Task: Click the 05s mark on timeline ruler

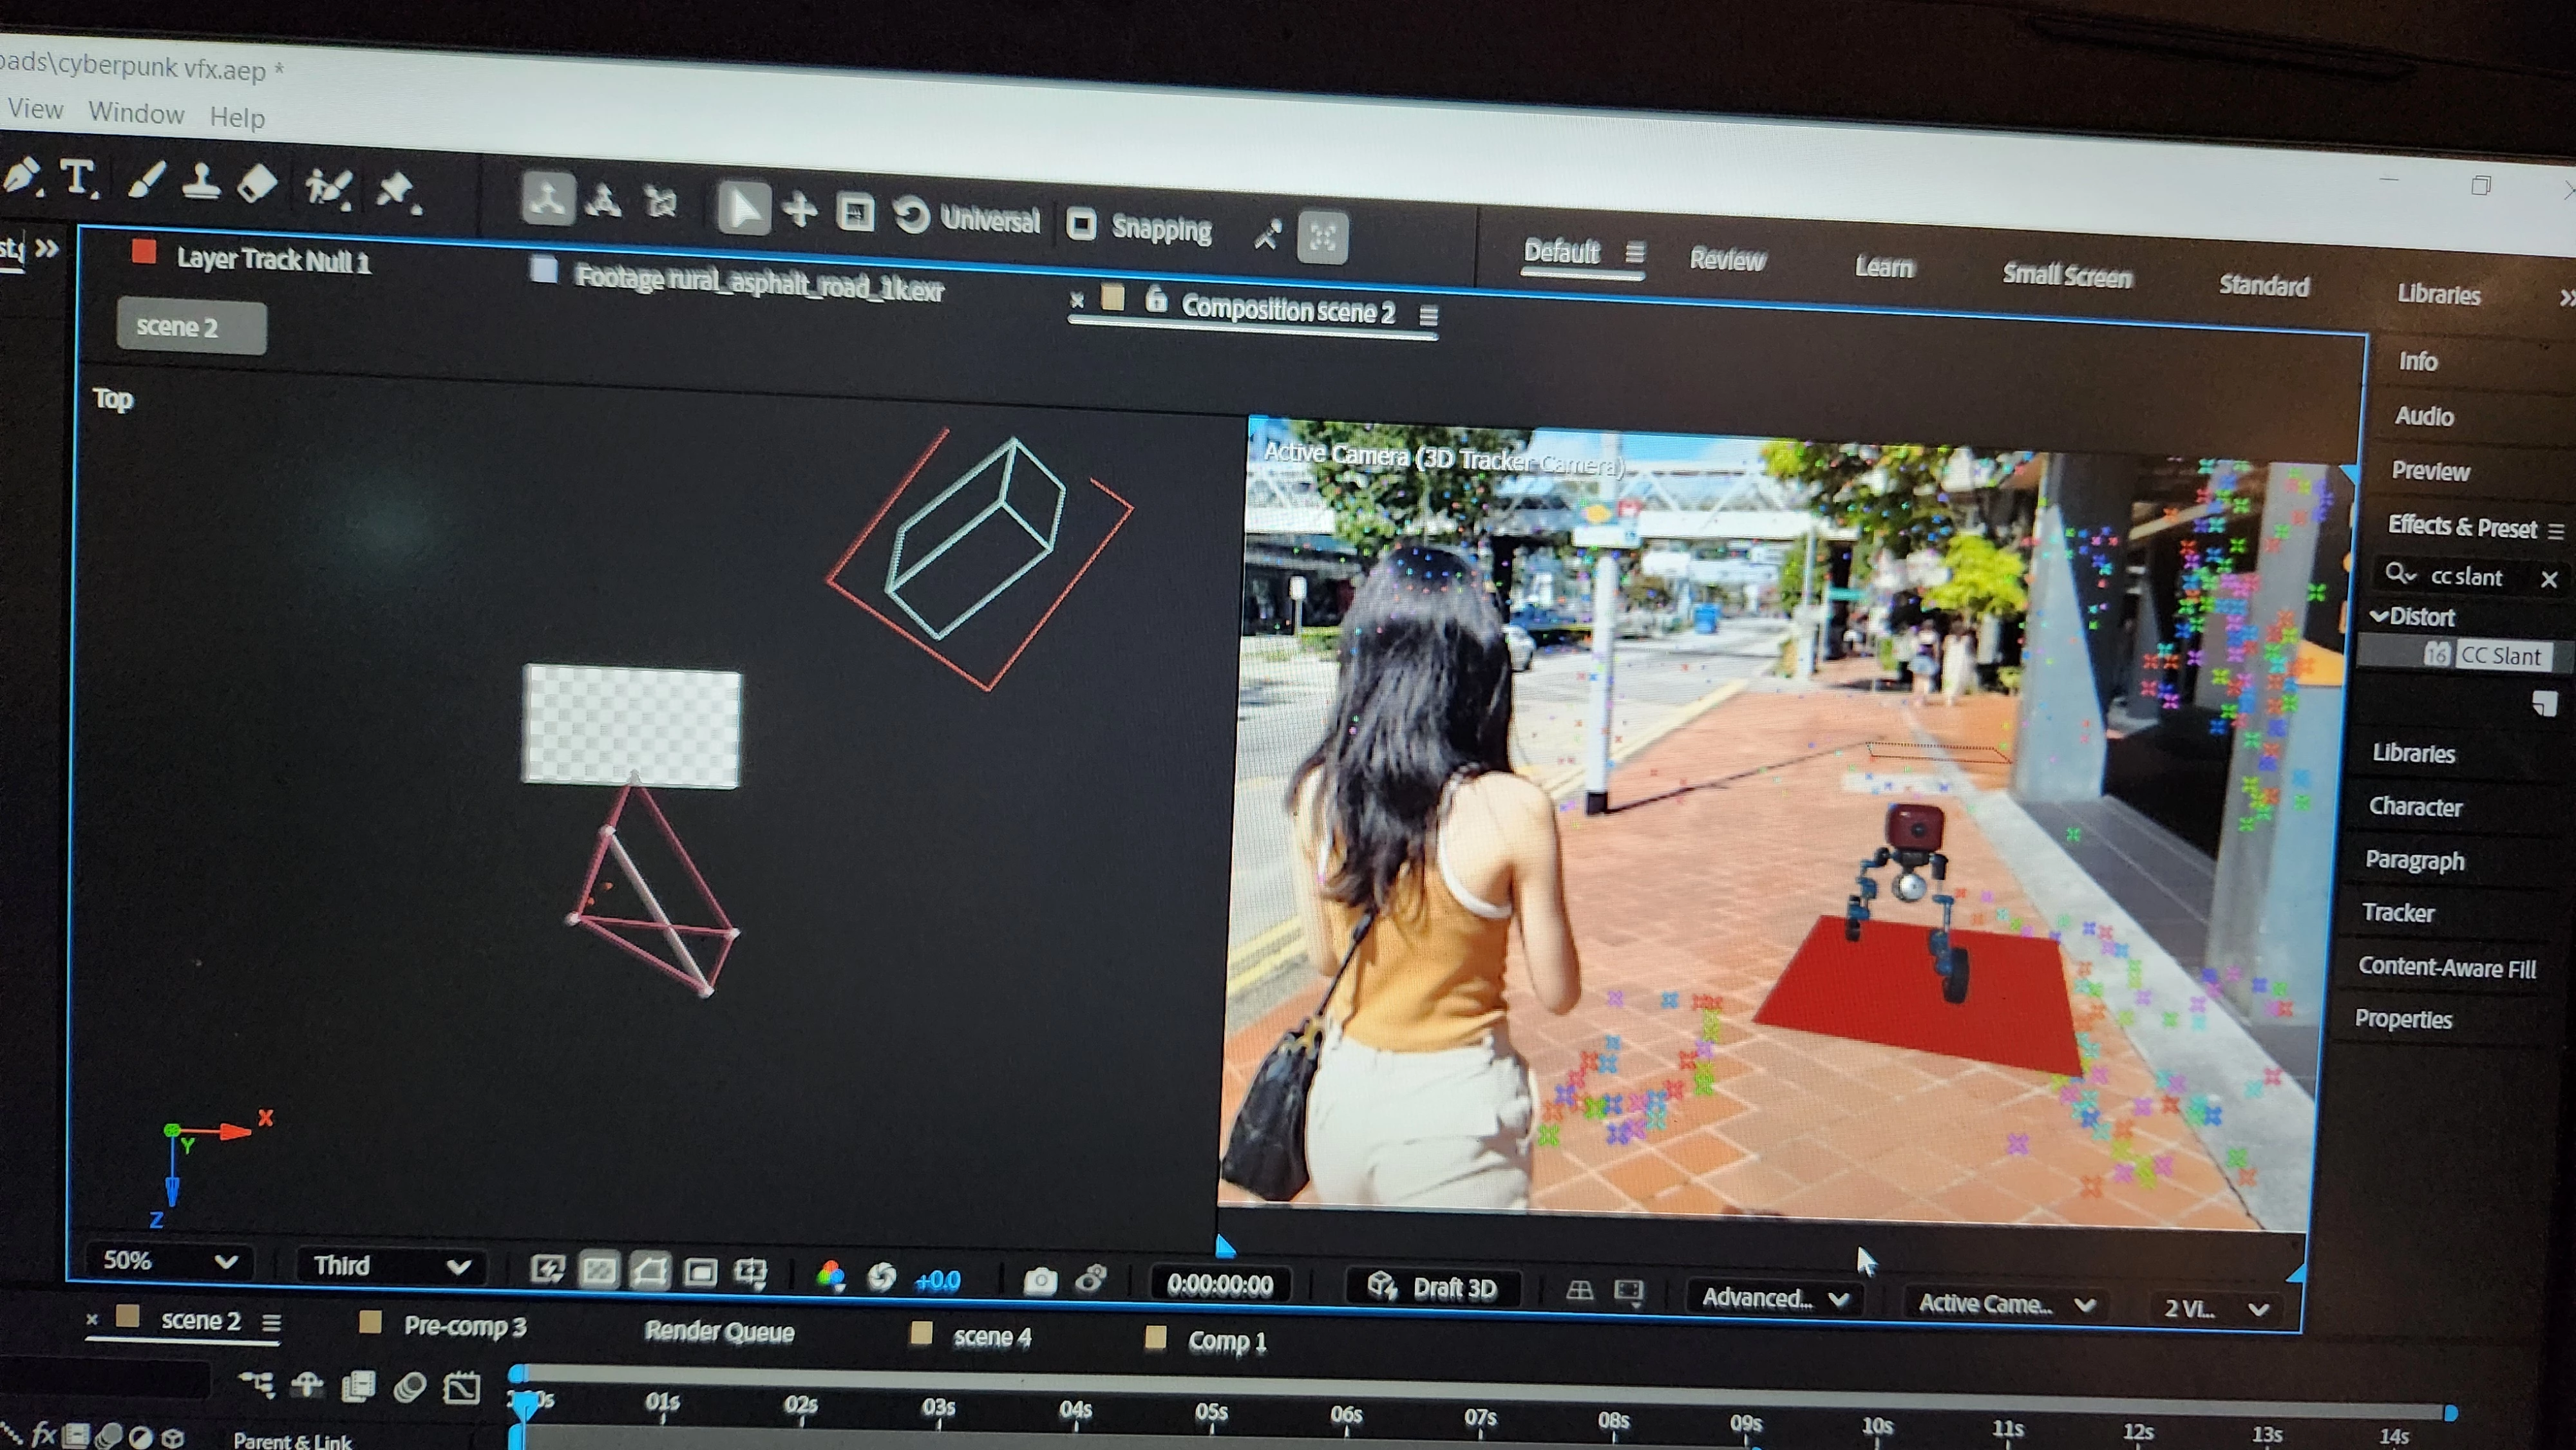Action: tap(1211, 1412)
